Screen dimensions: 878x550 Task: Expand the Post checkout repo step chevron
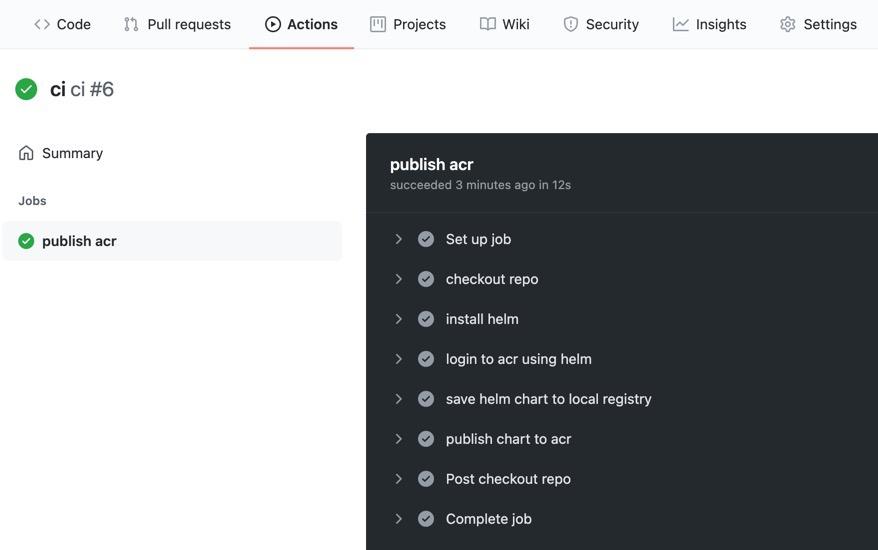pos(398,479)
